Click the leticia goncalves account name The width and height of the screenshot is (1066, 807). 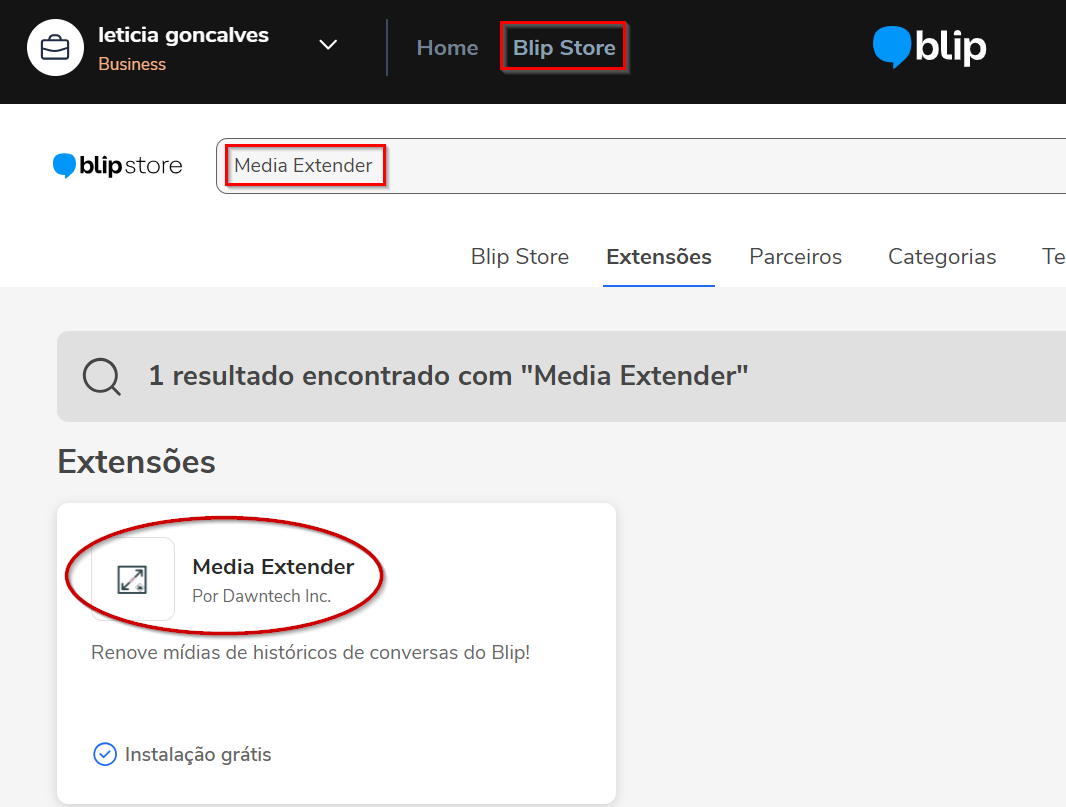click(183, 35)
